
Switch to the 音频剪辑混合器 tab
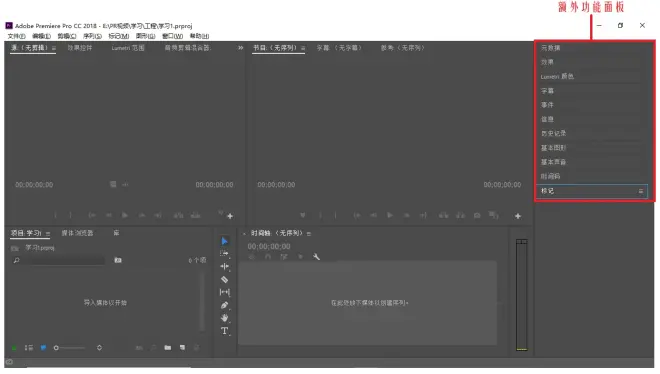point(188,48)
